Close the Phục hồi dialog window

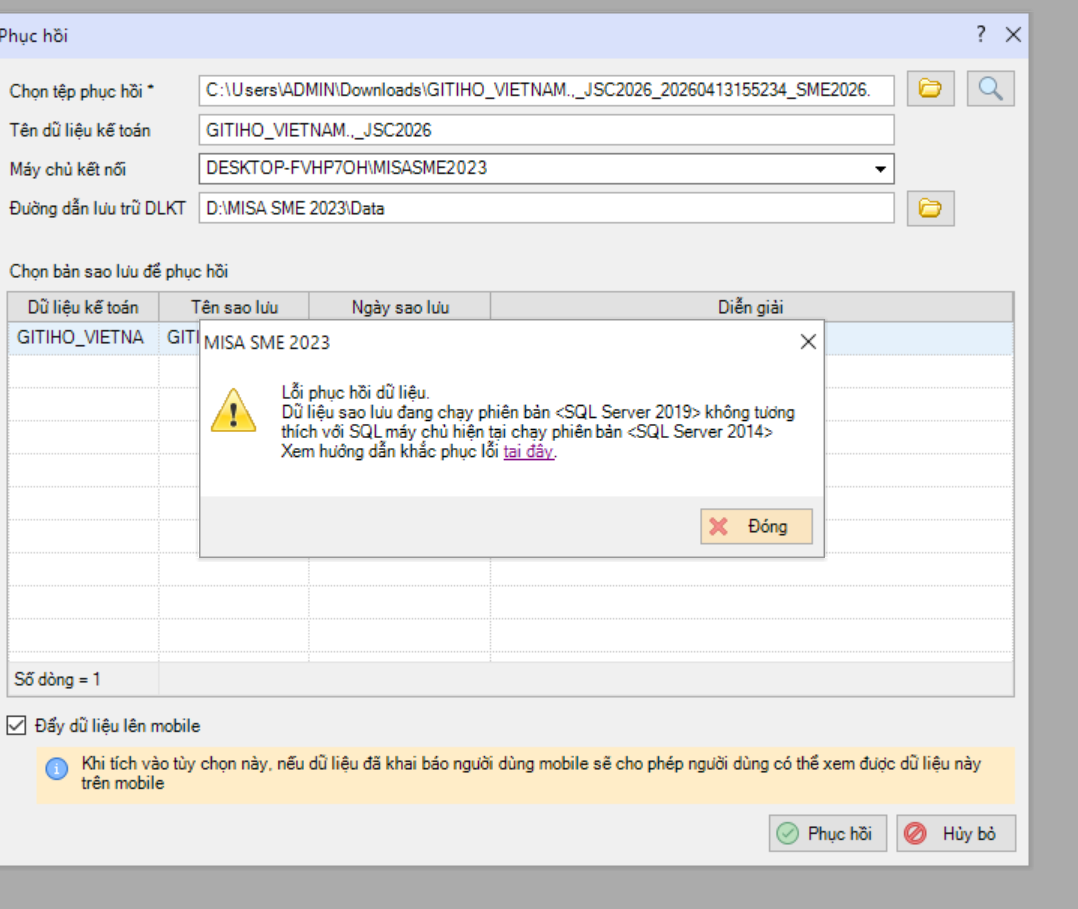1013,34
